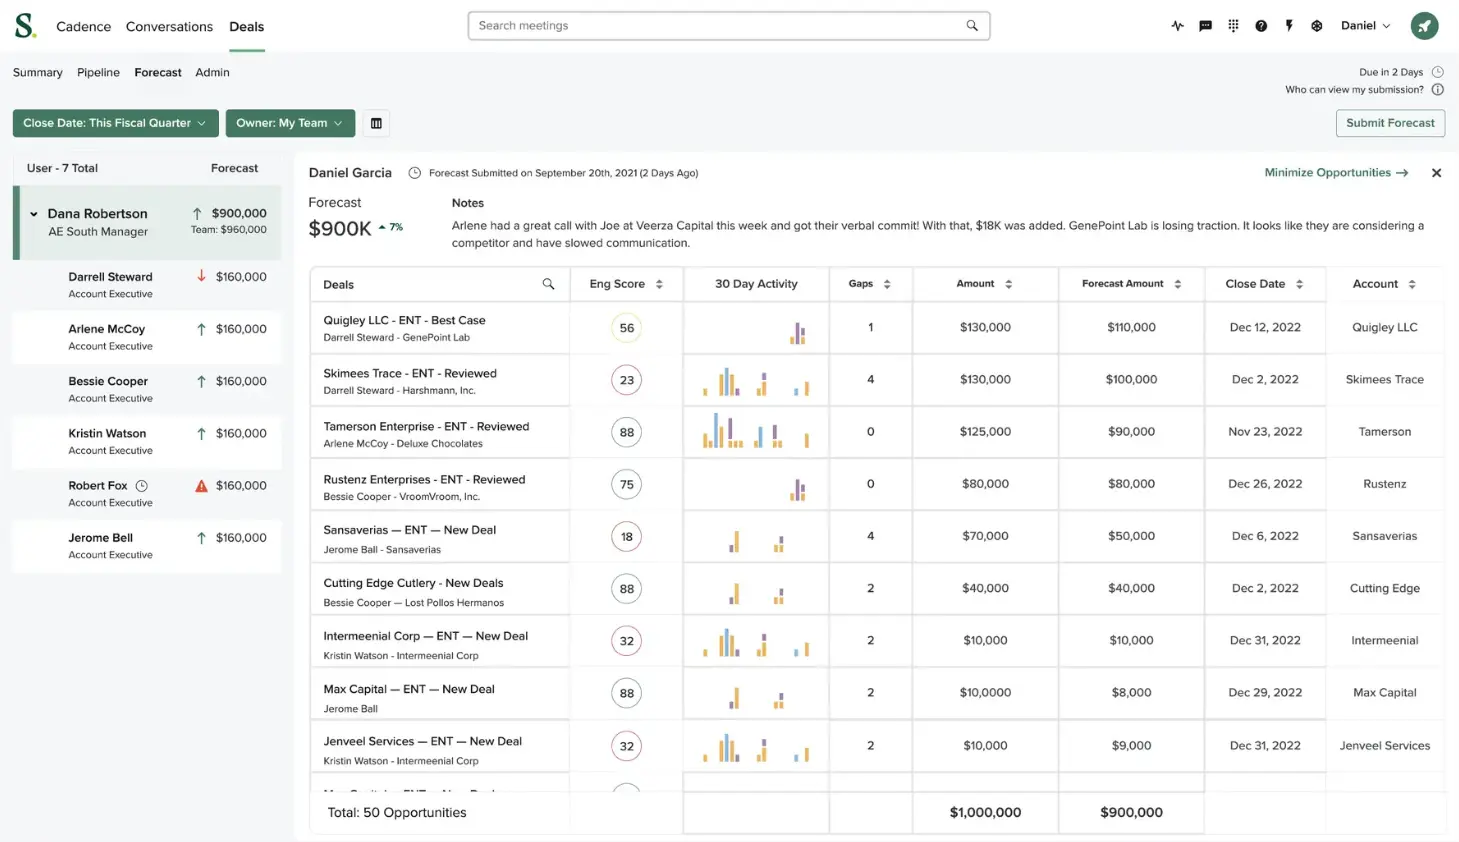This screenshot has height=842, width=1459.
Task: Open the activity pulse icon in header
Action: (x=1177, y=26)
